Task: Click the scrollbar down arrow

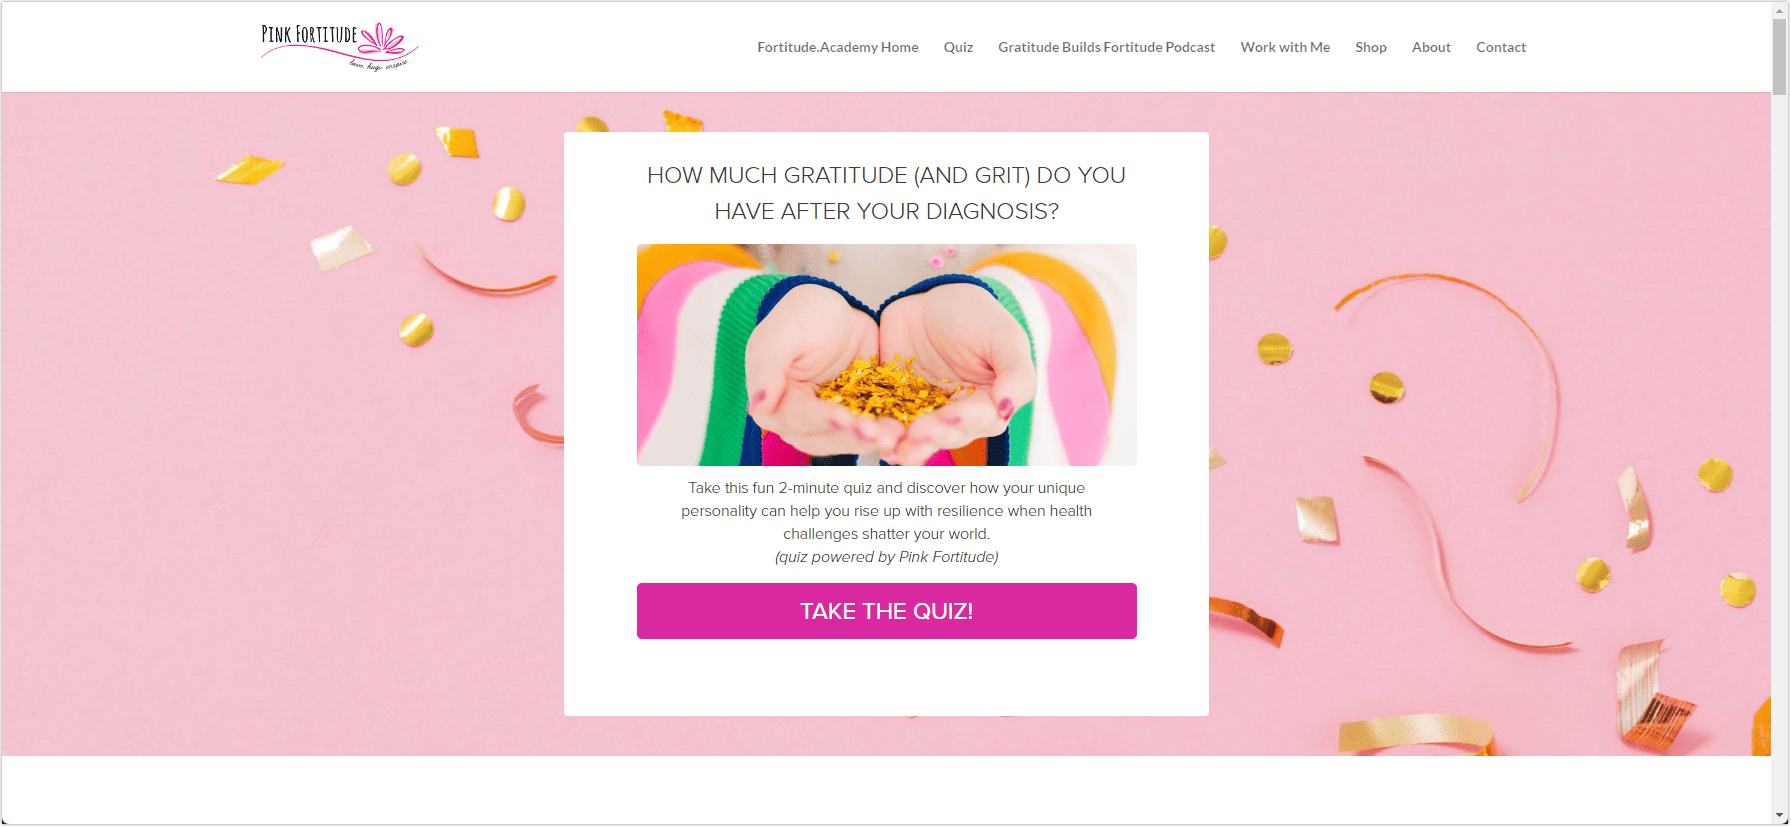Action: (1779, 817)
